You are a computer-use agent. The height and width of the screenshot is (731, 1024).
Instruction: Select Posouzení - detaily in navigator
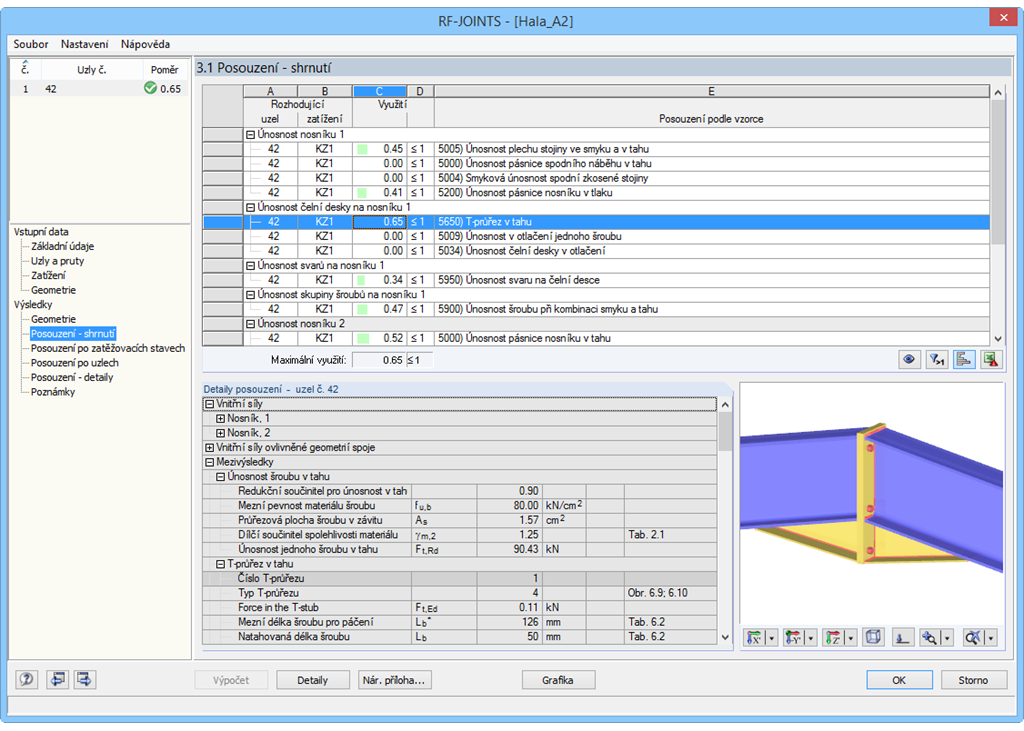click(x=72, y=378)
